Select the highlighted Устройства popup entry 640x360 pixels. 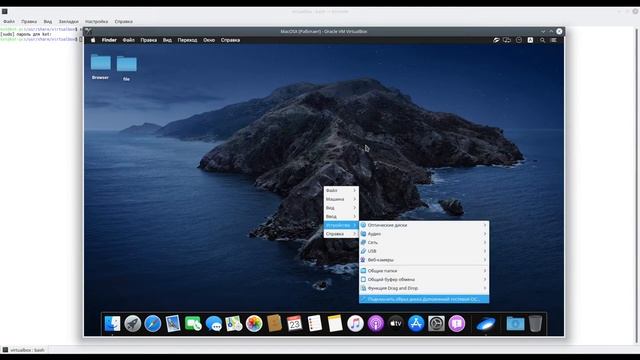click(x=341, y=225)
